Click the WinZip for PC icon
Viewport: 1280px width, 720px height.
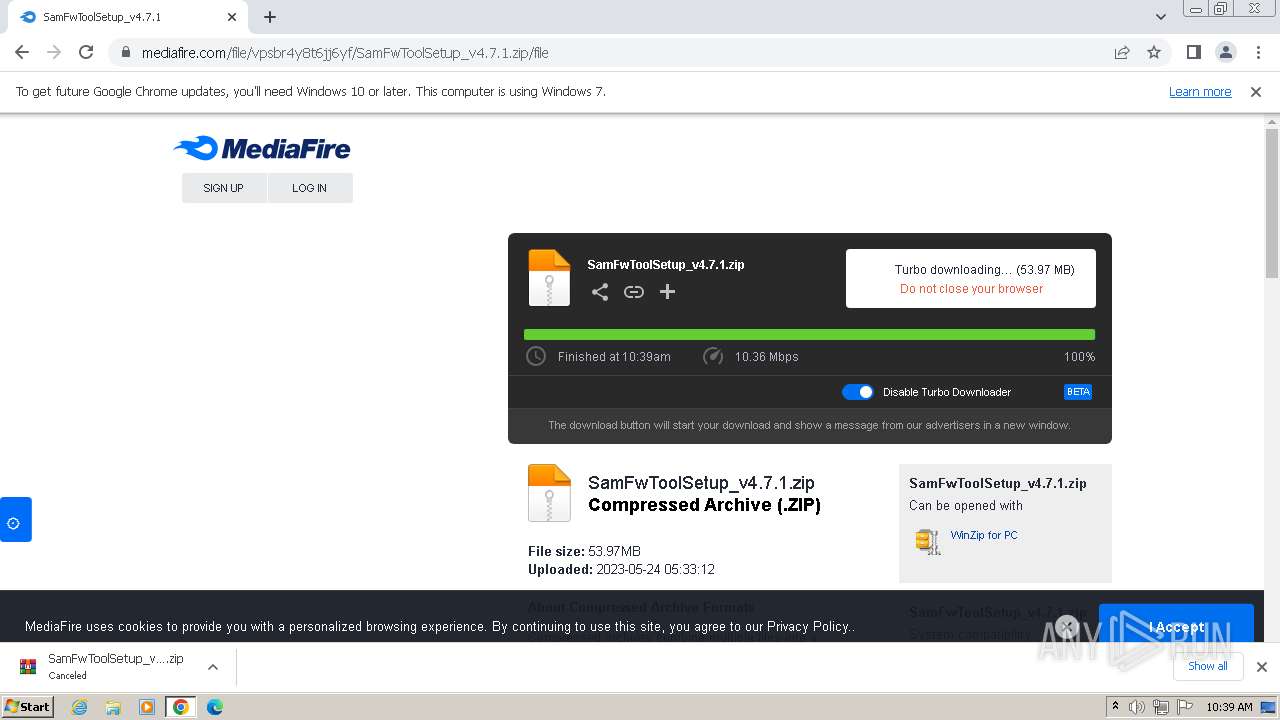point(928,540)
